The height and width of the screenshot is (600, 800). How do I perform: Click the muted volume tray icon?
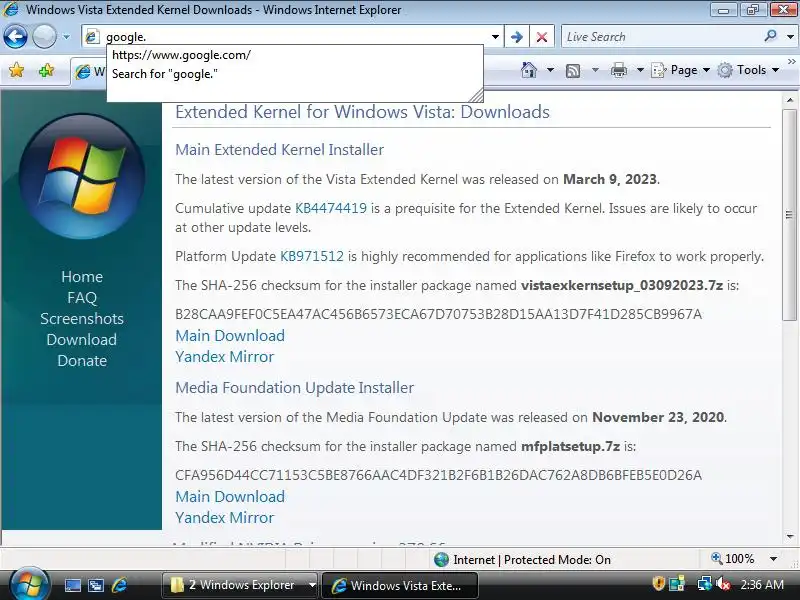(723, 584)
